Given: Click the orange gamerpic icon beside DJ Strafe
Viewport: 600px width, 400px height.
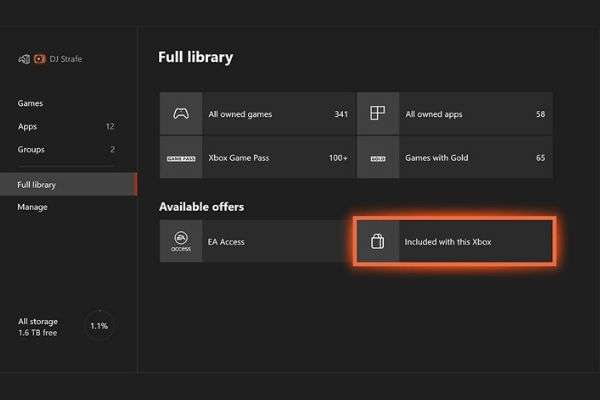Looking at the screenshot, I should click(40, 59).
